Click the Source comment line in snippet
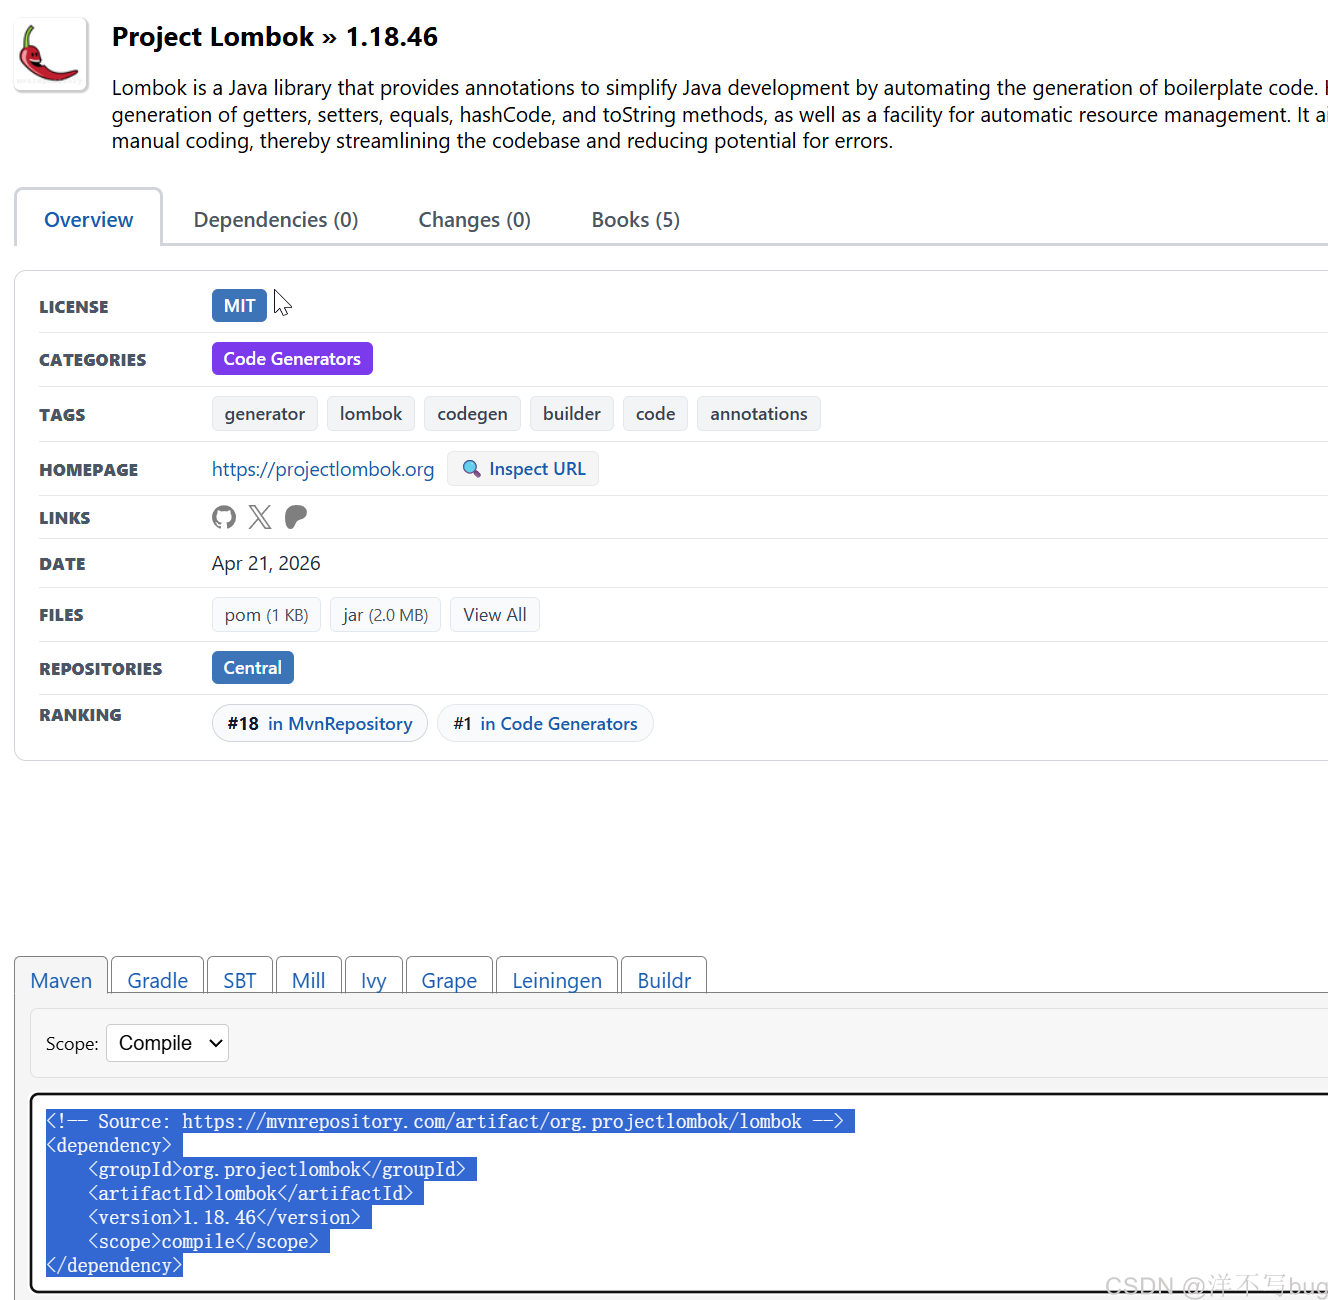 pos(445,1121)
